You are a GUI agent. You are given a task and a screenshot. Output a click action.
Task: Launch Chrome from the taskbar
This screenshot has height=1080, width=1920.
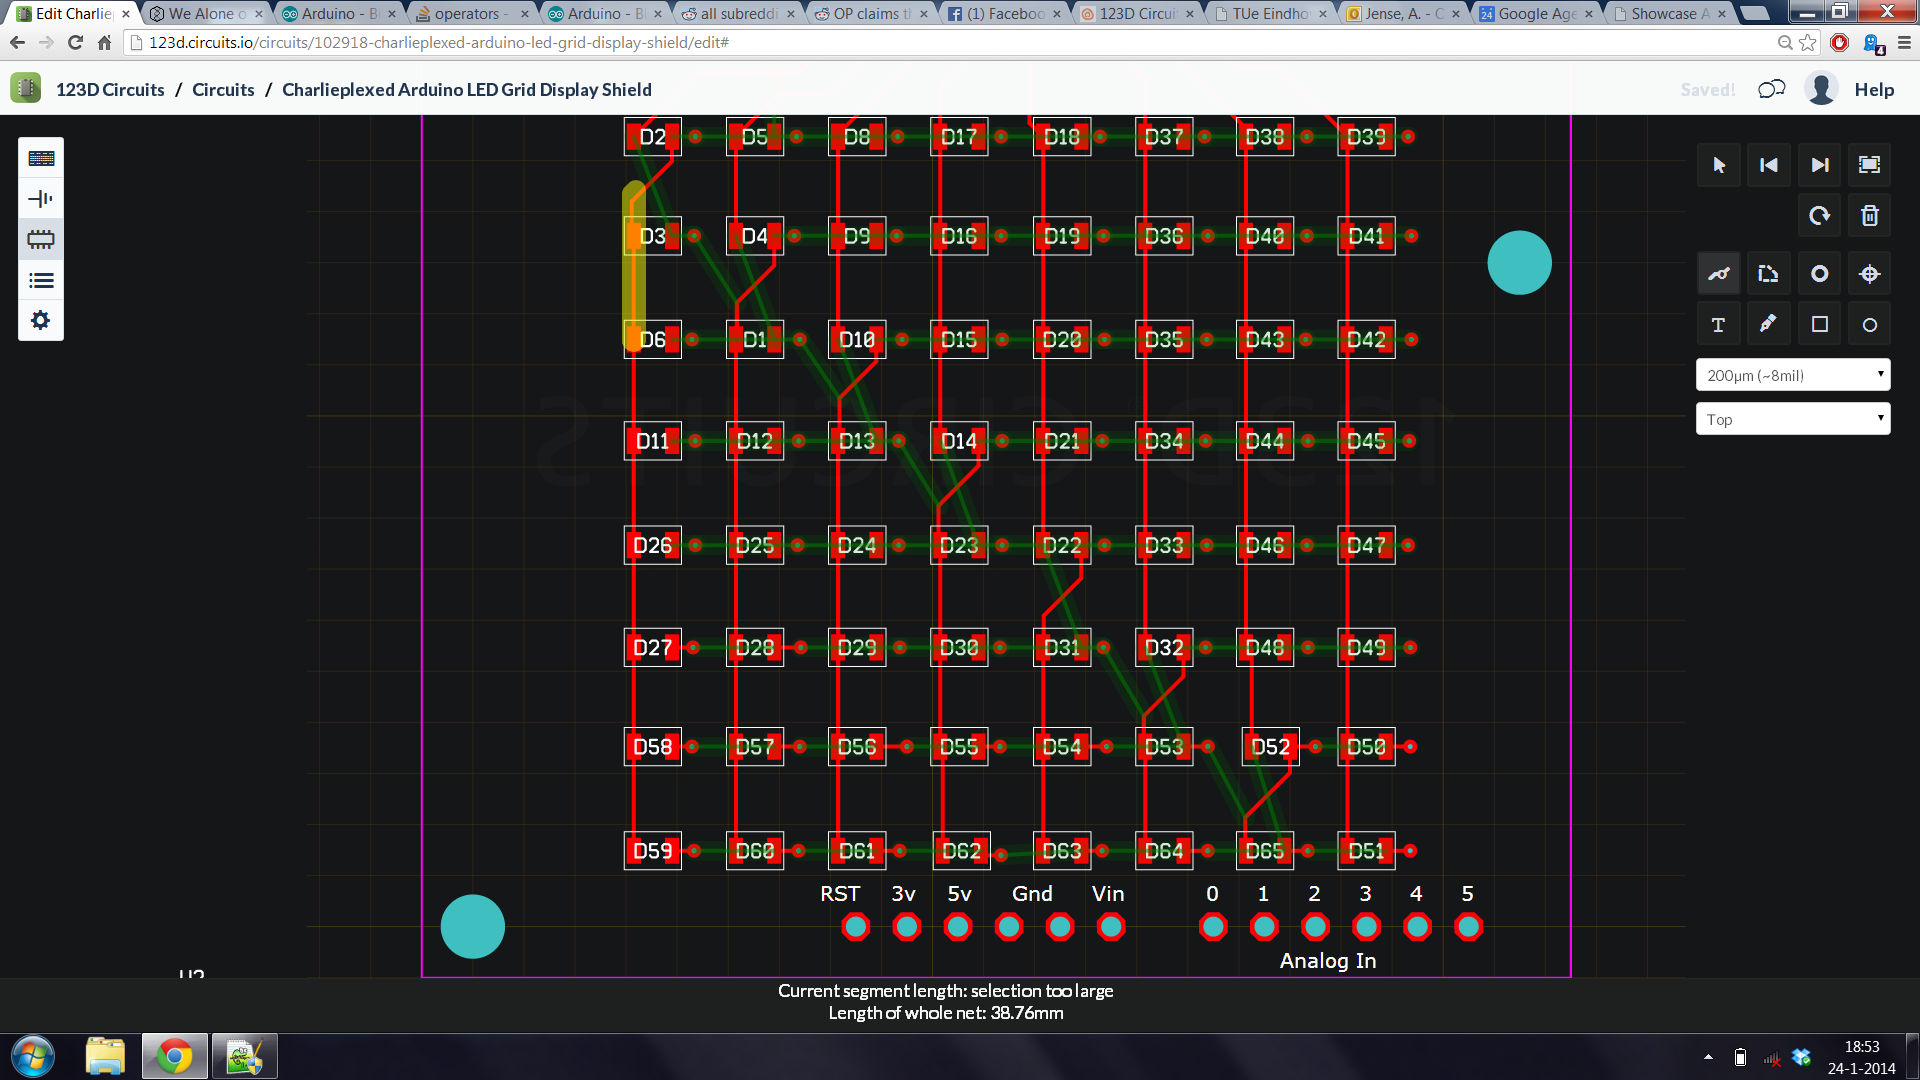point(174,1055)
